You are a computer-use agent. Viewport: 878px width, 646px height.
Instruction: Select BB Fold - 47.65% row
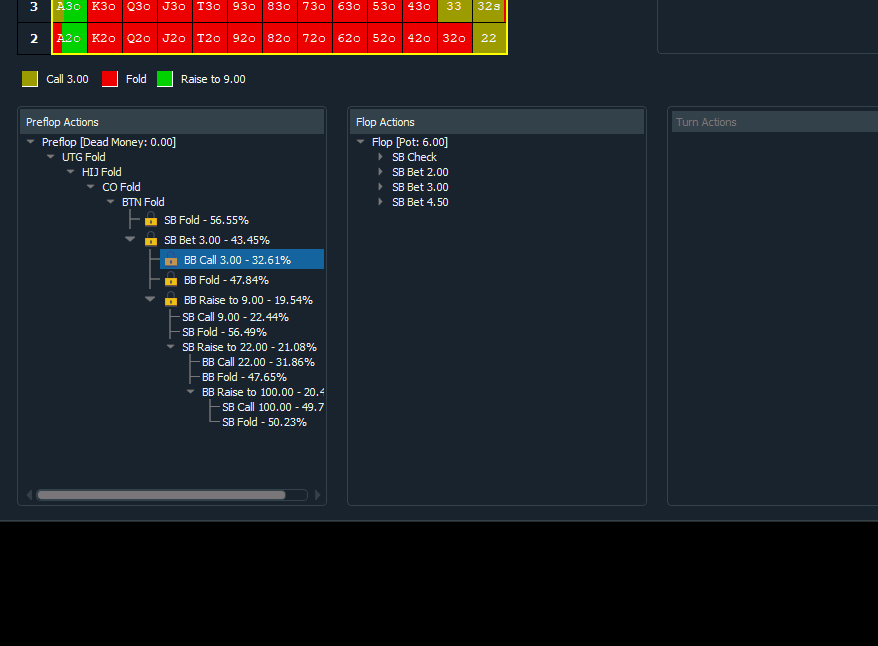244,377
